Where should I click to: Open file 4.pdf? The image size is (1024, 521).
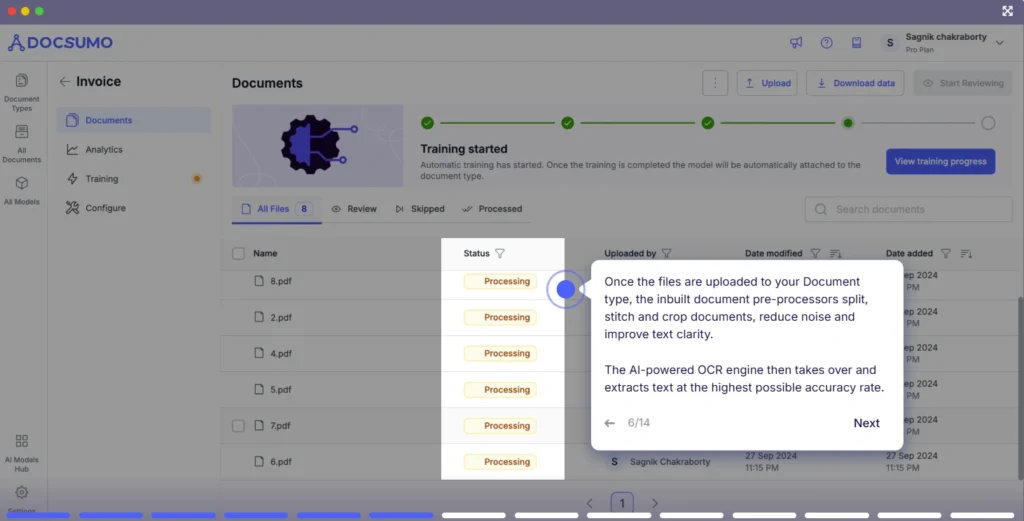click(x=281, y=353)
